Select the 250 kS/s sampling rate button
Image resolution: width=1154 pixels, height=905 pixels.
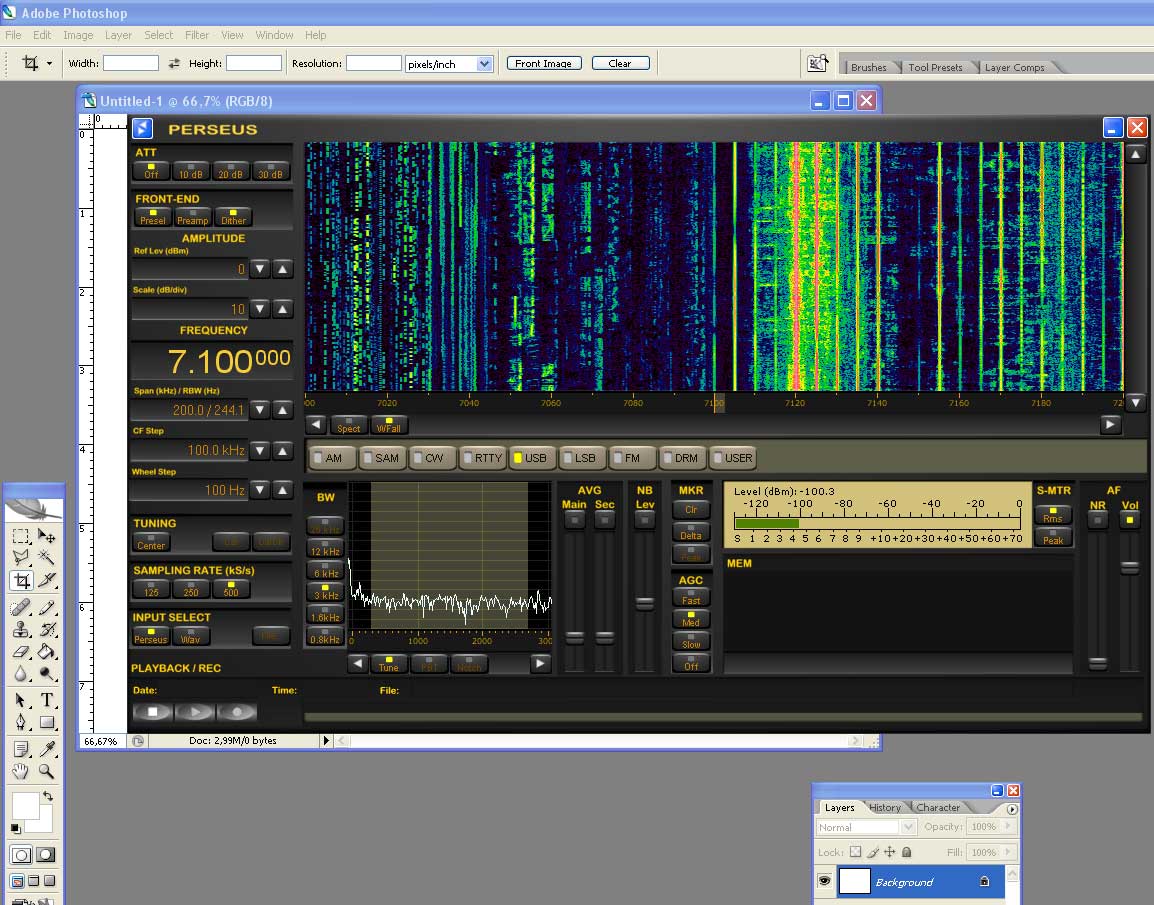tap(191, 589)
